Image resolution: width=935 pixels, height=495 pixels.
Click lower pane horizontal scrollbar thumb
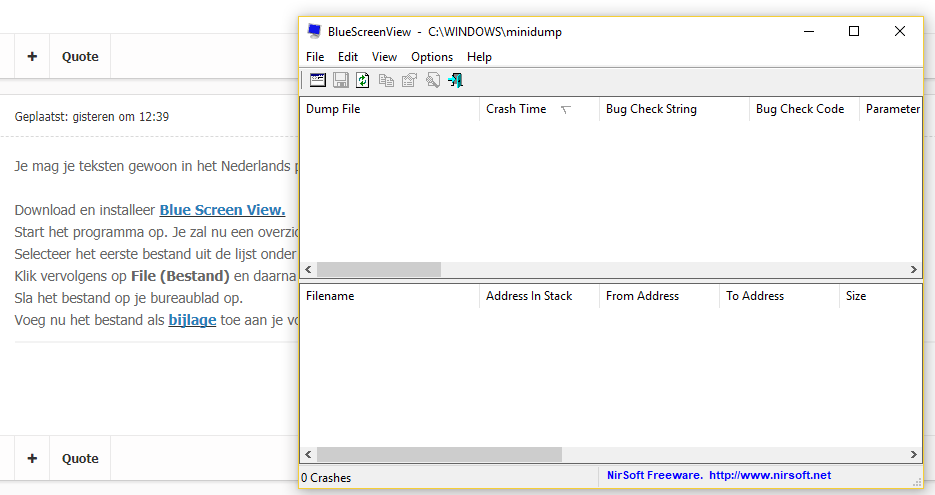coord(439,454)
